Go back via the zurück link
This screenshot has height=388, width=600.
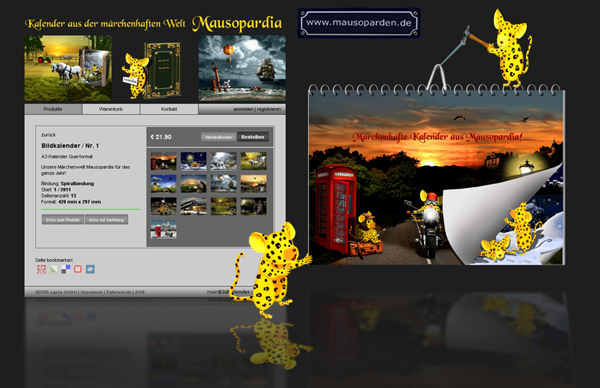[49, 135]
